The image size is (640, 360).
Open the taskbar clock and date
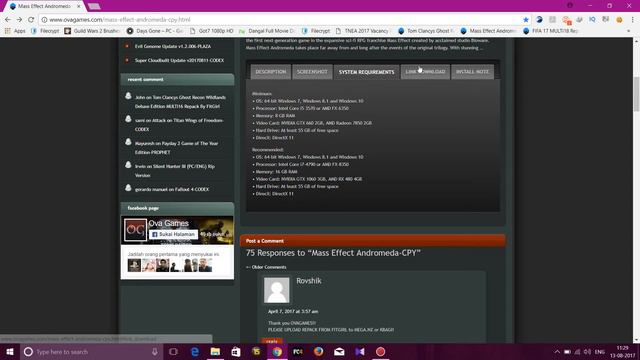[622, 351]
